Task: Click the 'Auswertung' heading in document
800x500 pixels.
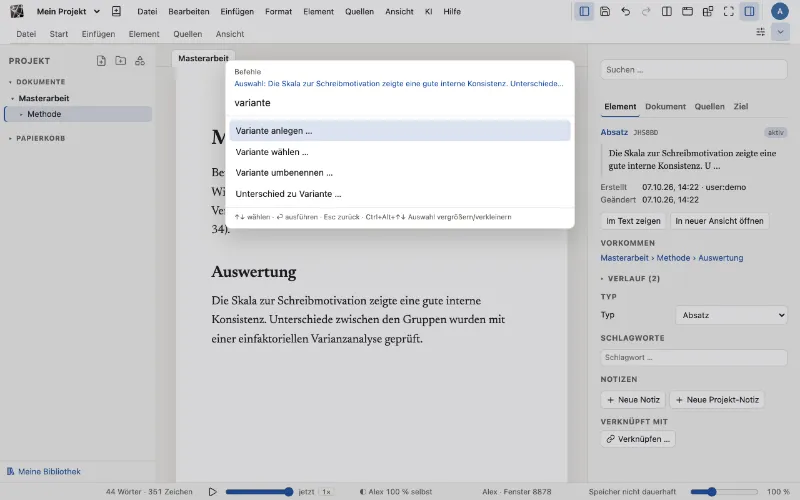Action: click(254, 271)
